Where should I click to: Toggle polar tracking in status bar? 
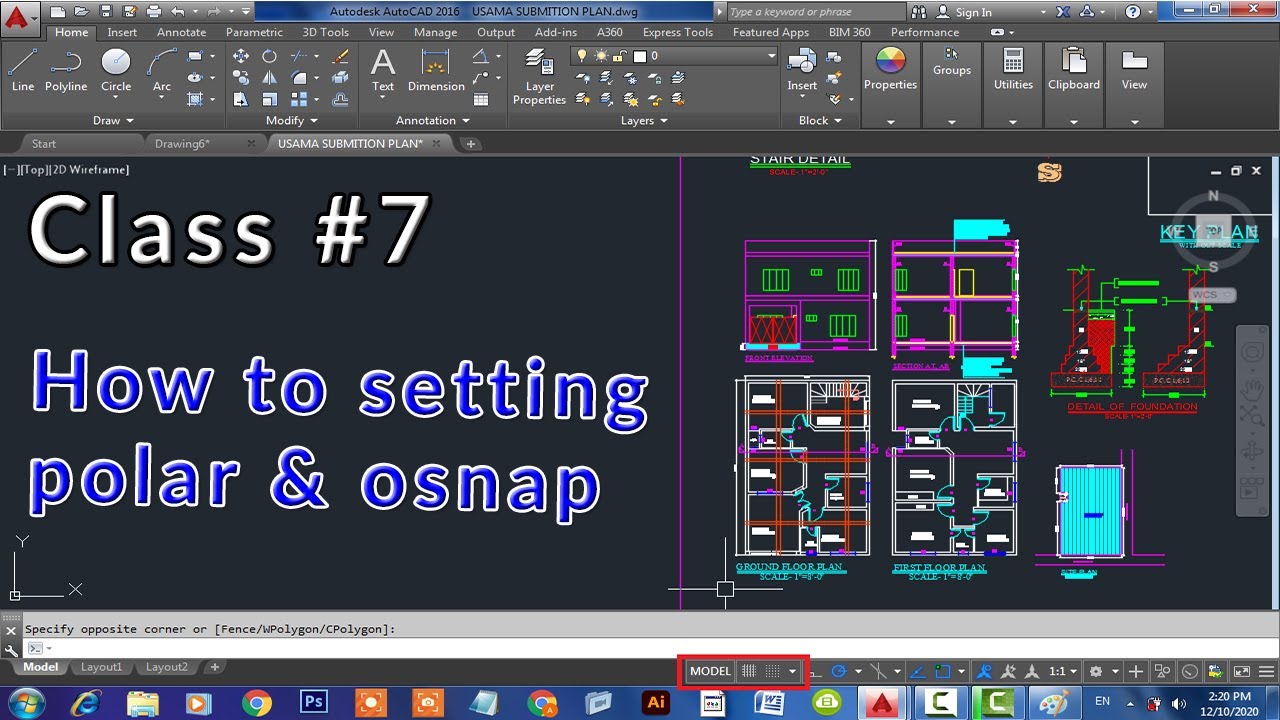click(x=839, y=672)
